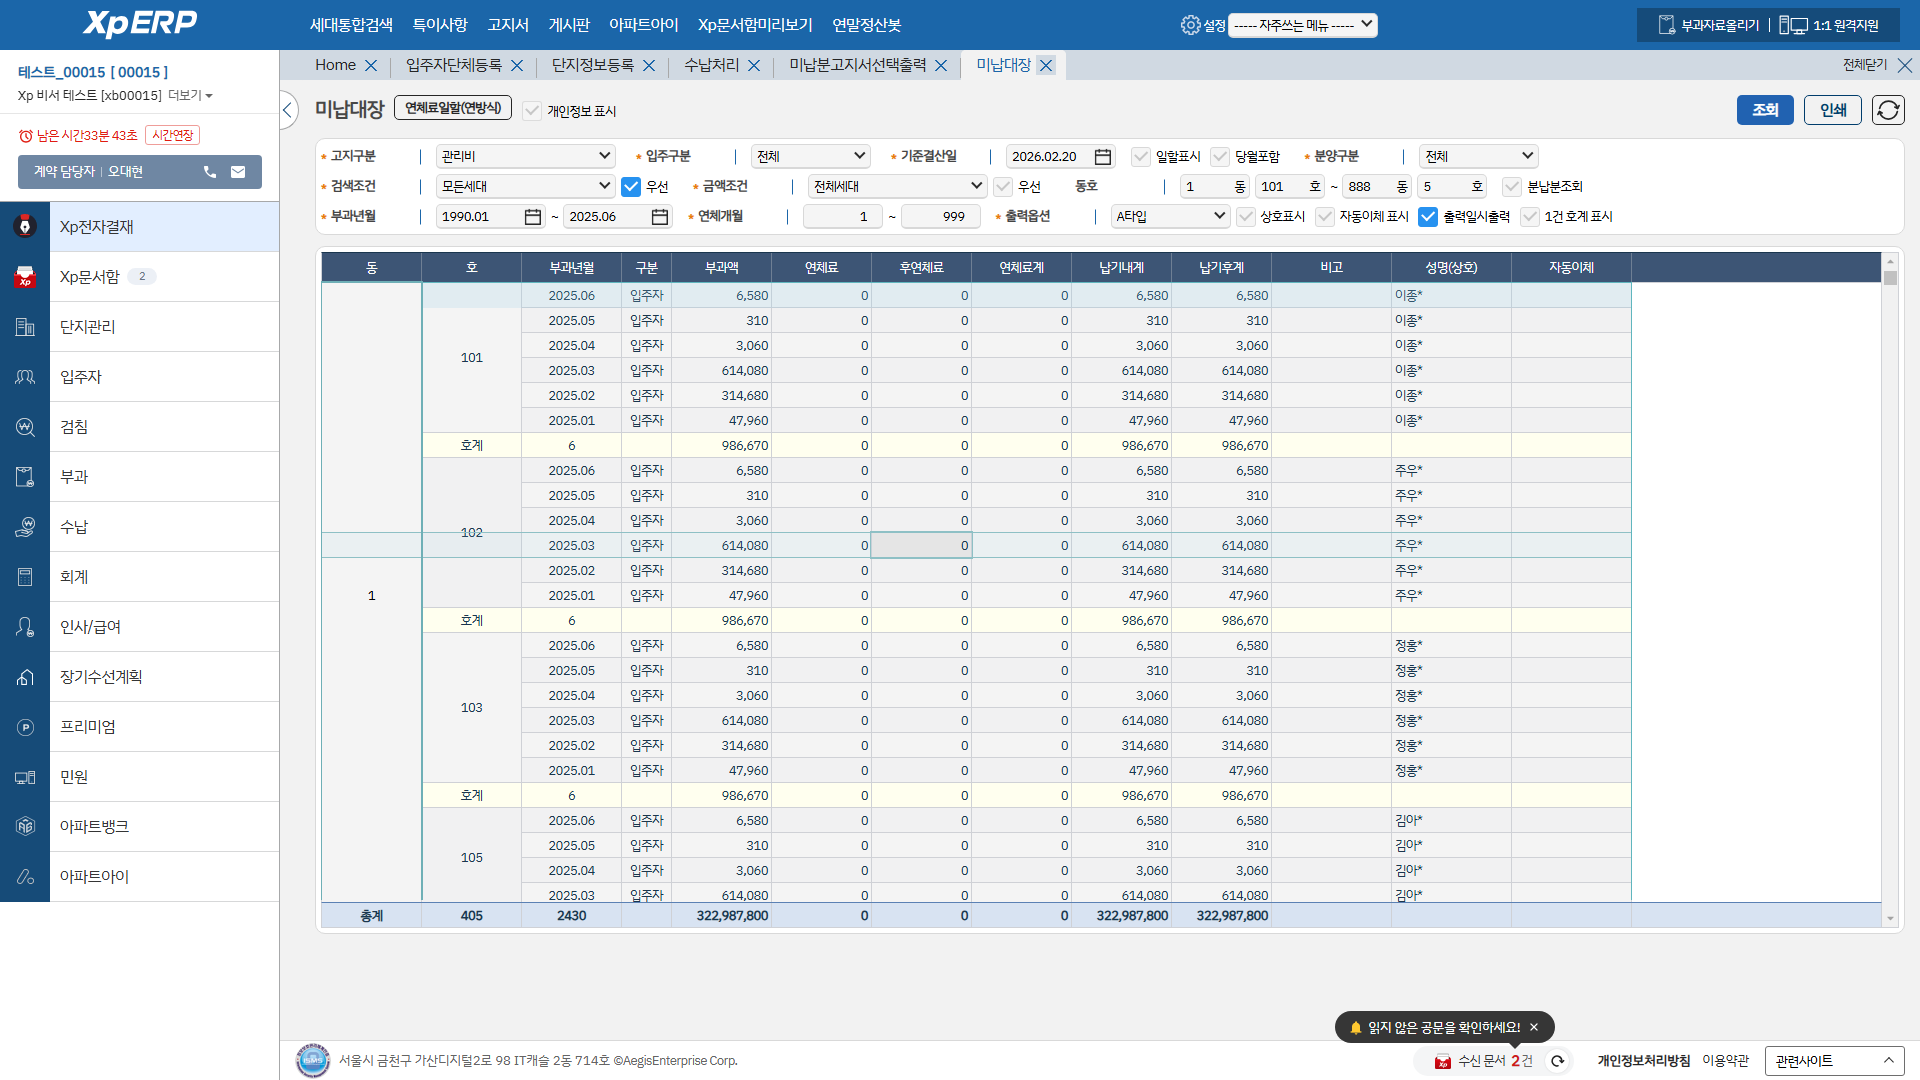
Task: Collapse sidebar with left arrow handle
Action: (288, 110)
